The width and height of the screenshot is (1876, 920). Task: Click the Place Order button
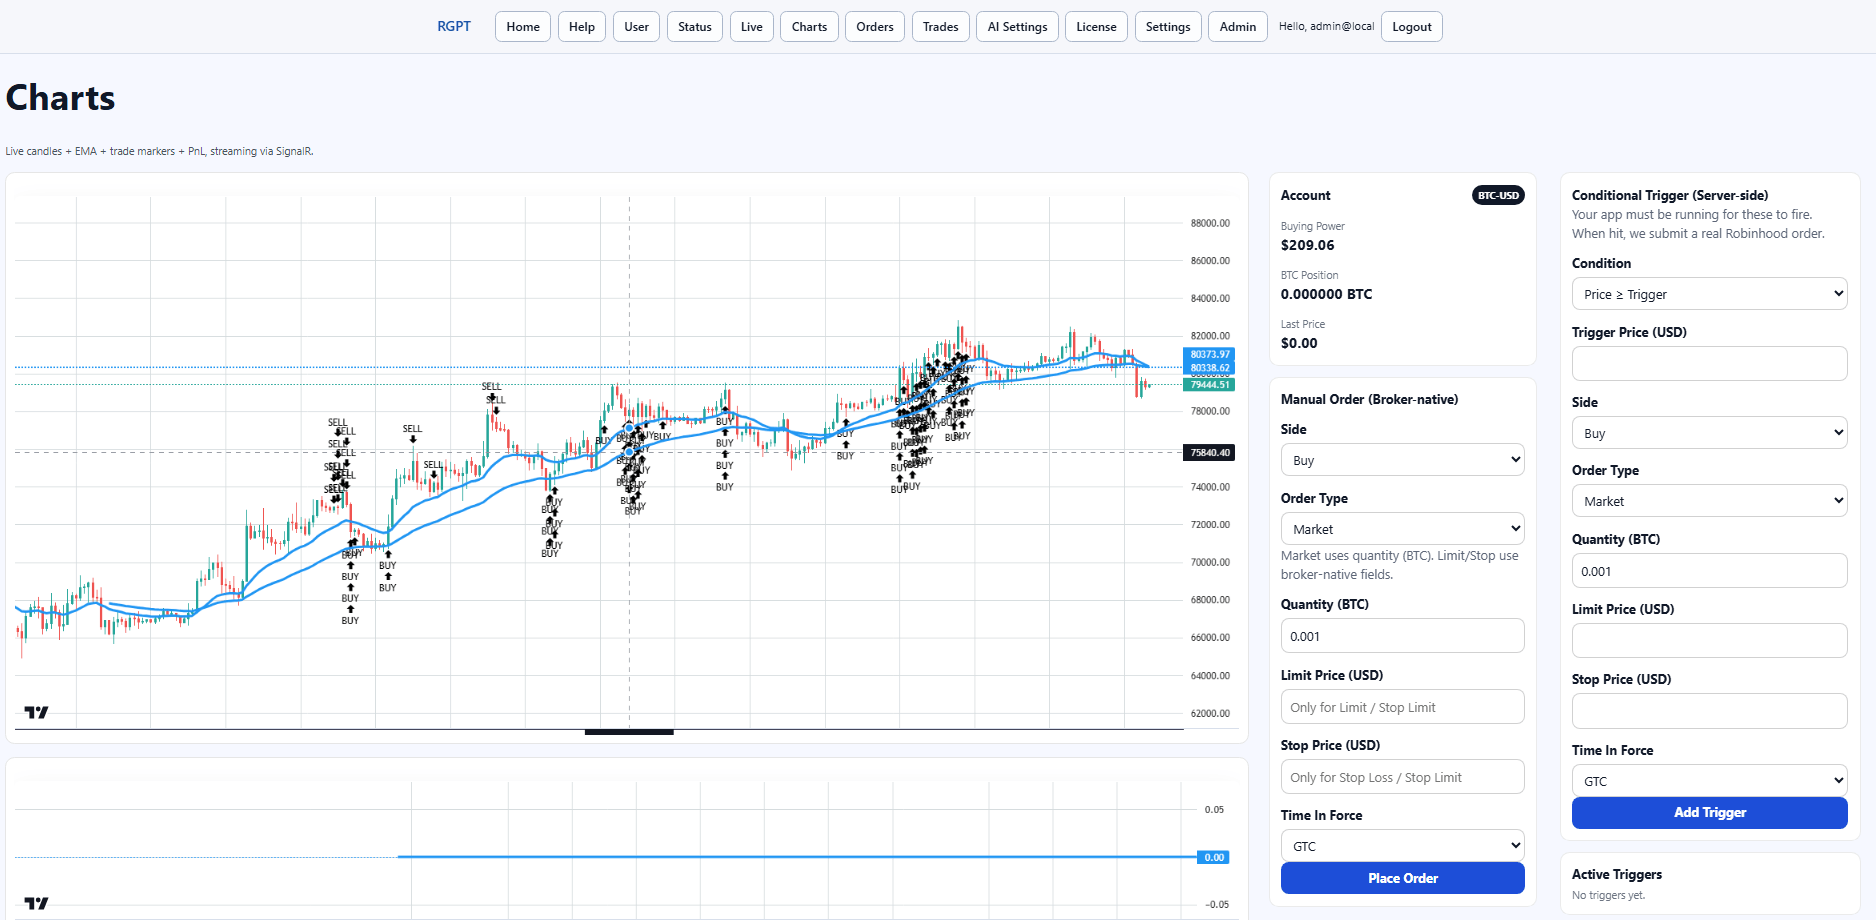pyautogui.click(x=1402, y=878)
